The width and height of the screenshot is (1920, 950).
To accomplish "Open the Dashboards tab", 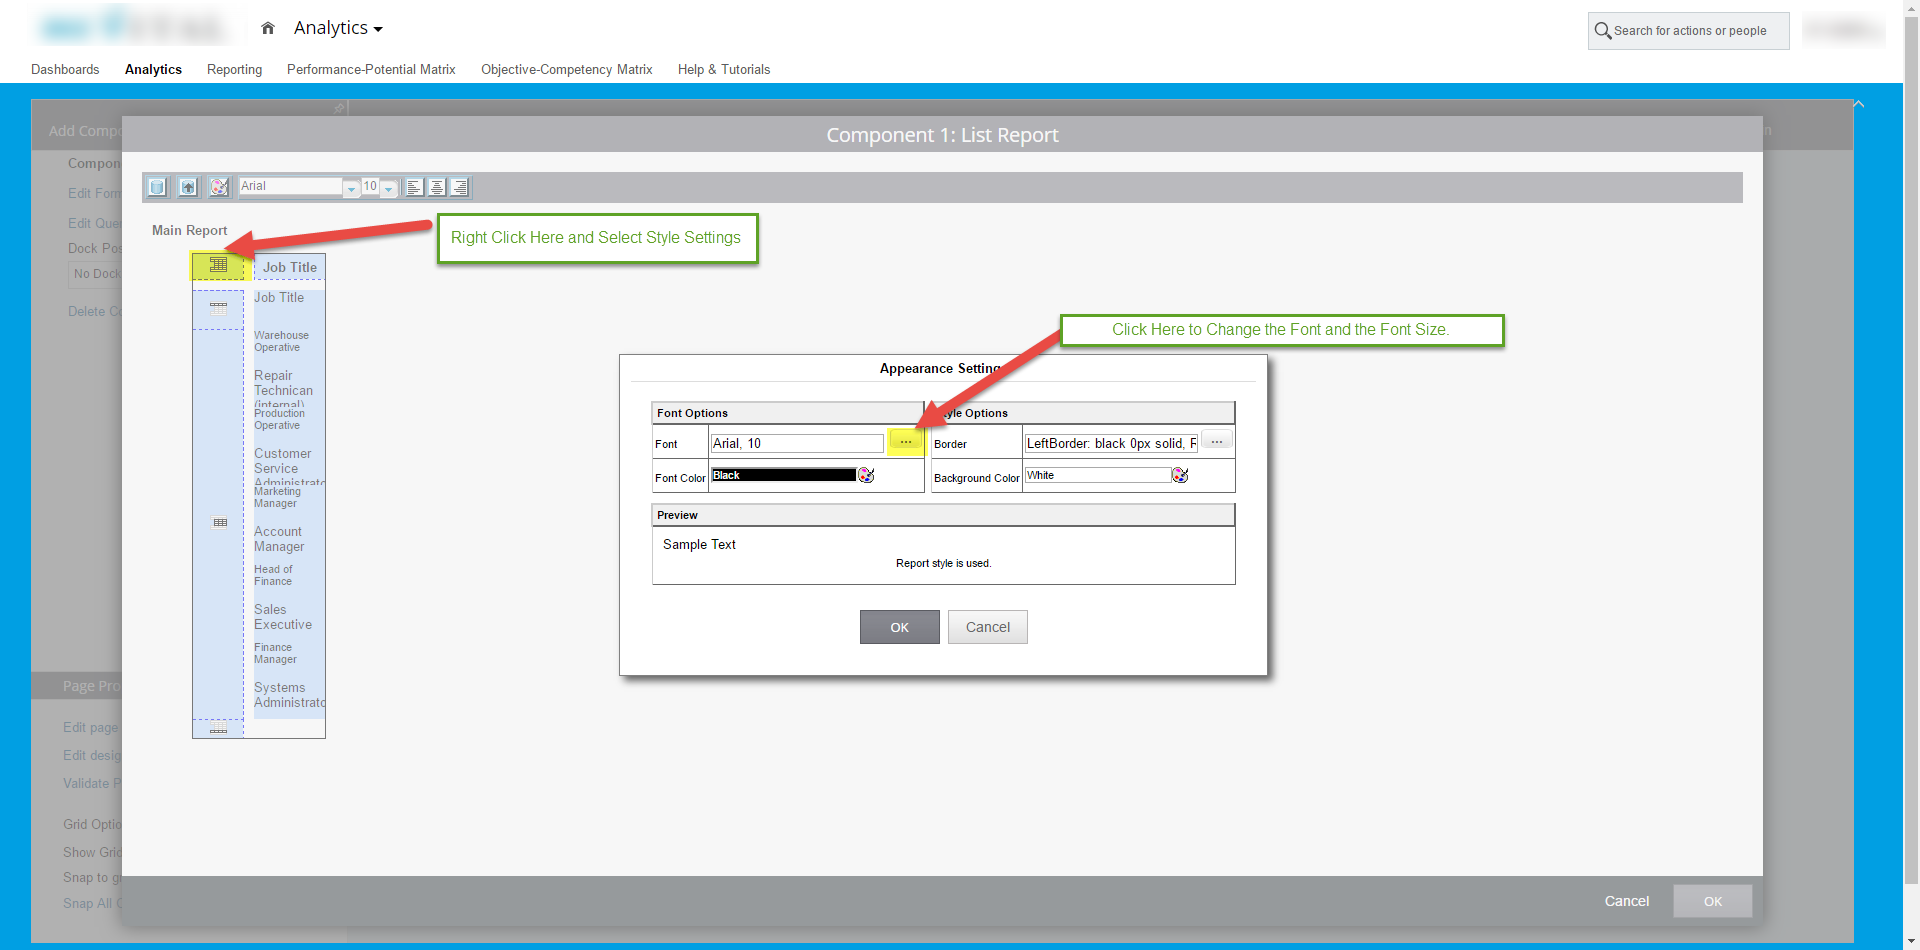I will (x=65, y=69).
